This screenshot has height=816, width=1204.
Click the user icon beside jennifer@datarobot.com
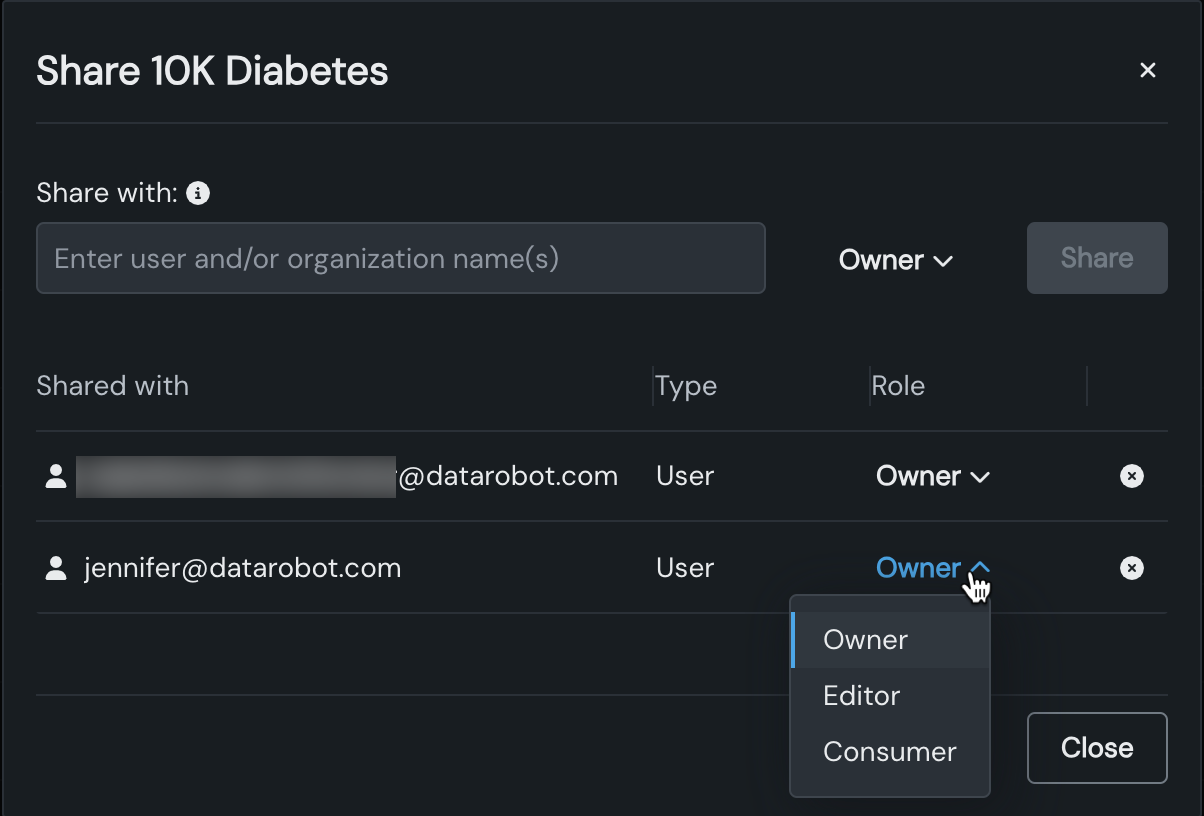coord(56,568)
